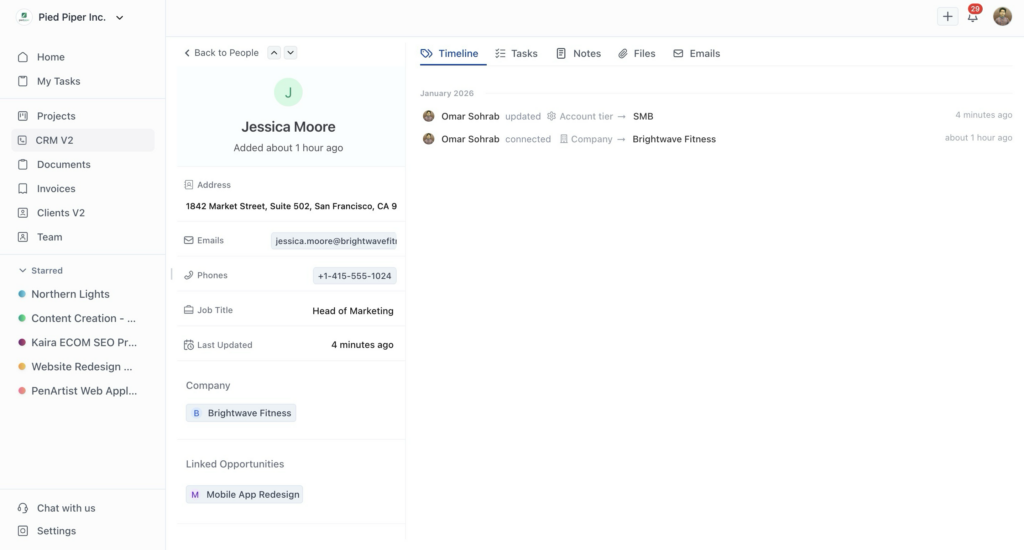This screenshot has height=550, width=1024.
Task: Collapse the Starred section
Action: point(23,271)
